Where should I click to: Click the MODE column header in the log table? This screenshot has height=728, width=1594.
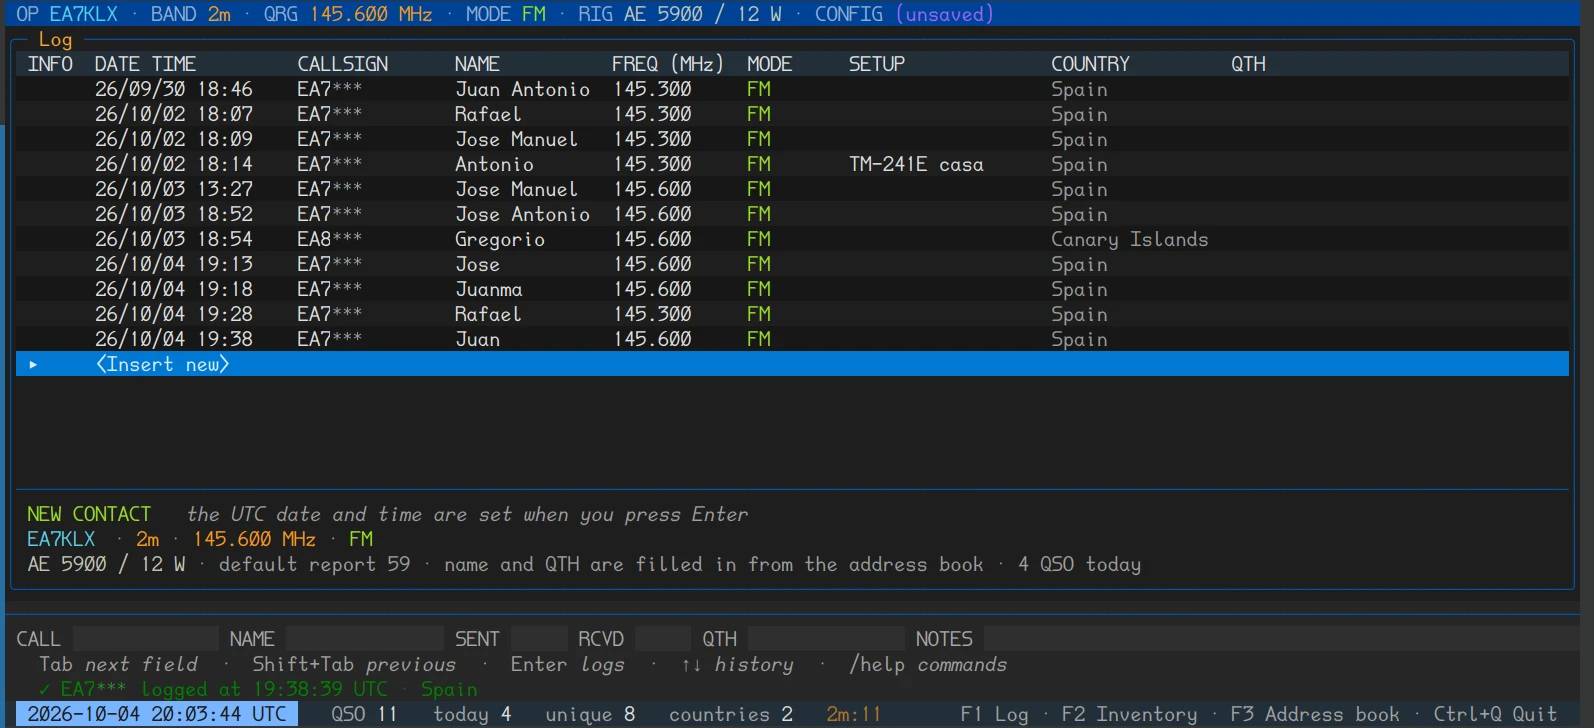tap(769, 64)
